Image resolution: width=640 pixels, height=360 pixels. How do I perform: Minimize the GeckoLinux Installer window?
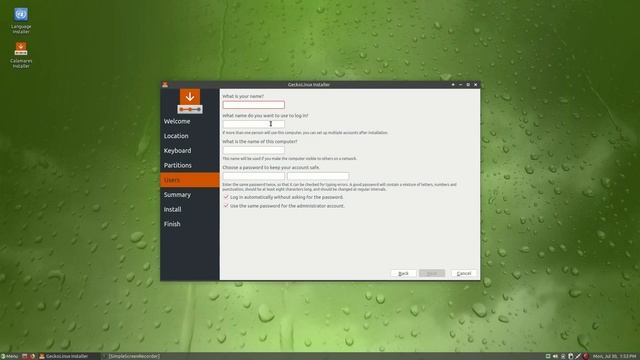pyautogui.click(x=460, y=84)
